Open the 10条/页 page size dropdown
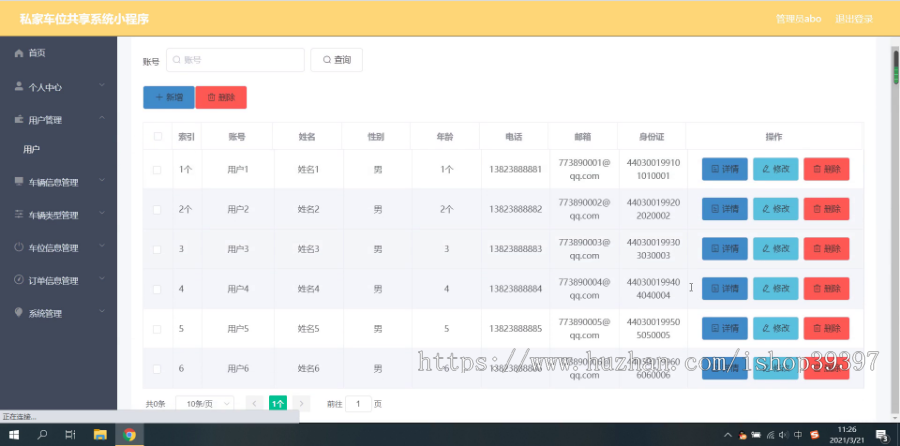Image resolution: width=900 pixels, height=446 pixels. [204, 404]
